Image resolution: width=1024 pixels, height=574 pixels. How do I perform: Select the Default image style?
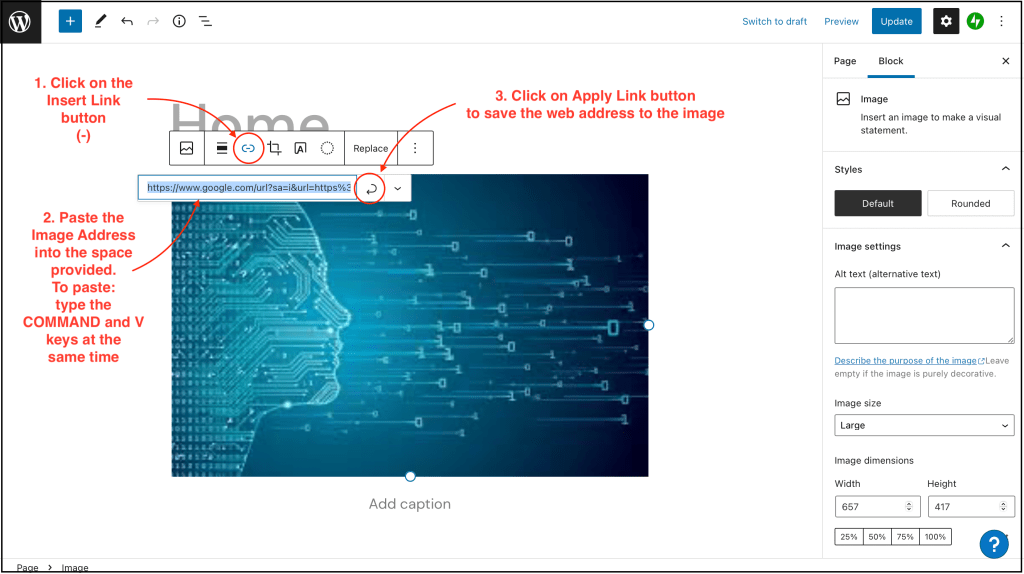878,203
